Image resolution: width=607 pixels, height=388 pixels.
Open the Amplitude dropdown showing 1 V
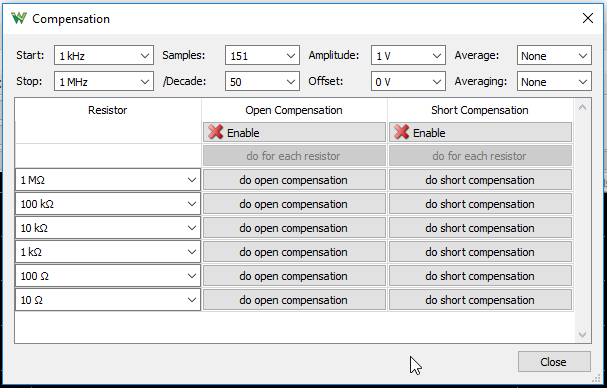[408, 55]
